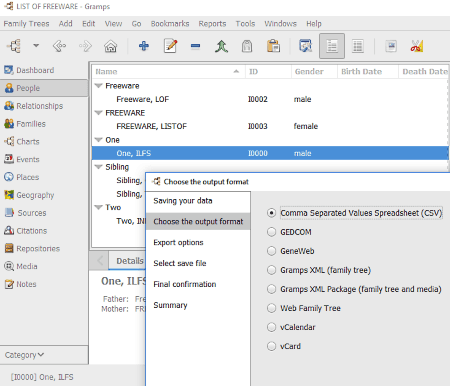Sort by the ID column header
Image resolution: width=450 pixels, height=386 pixels.
(x=268, y=71)
